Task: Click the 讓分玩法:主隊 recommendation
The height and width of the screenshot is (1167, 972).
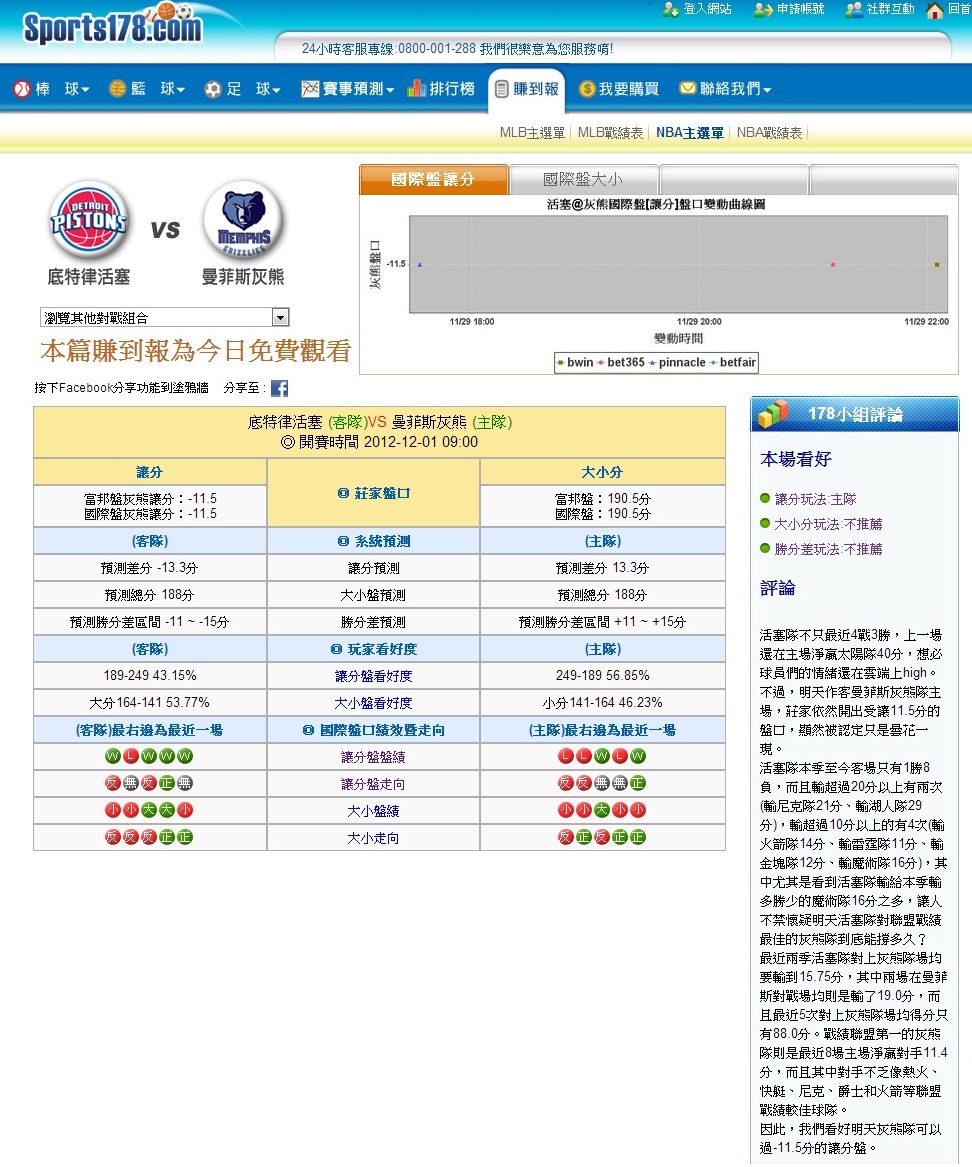Action: click(x=816, y=499)
